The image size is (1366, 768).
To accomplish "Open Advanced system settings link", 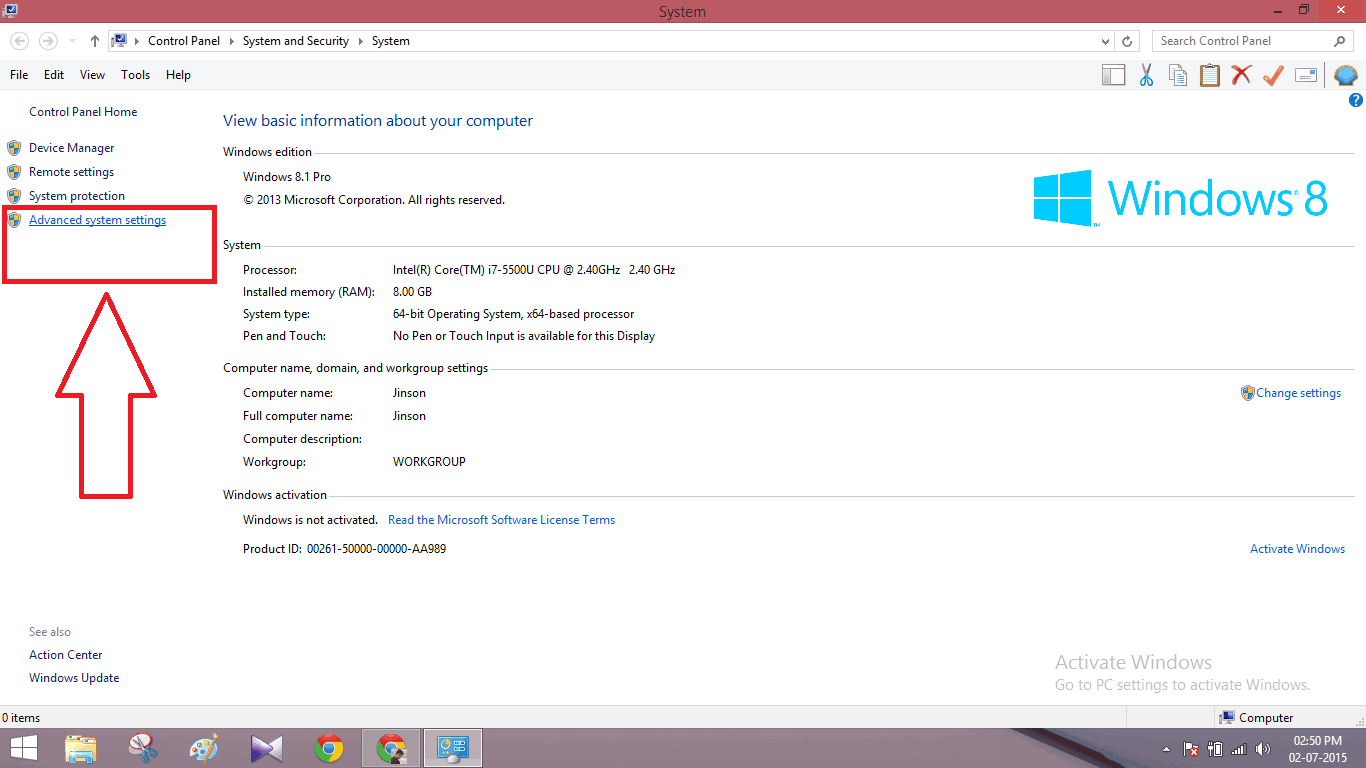I will point(98,220).
